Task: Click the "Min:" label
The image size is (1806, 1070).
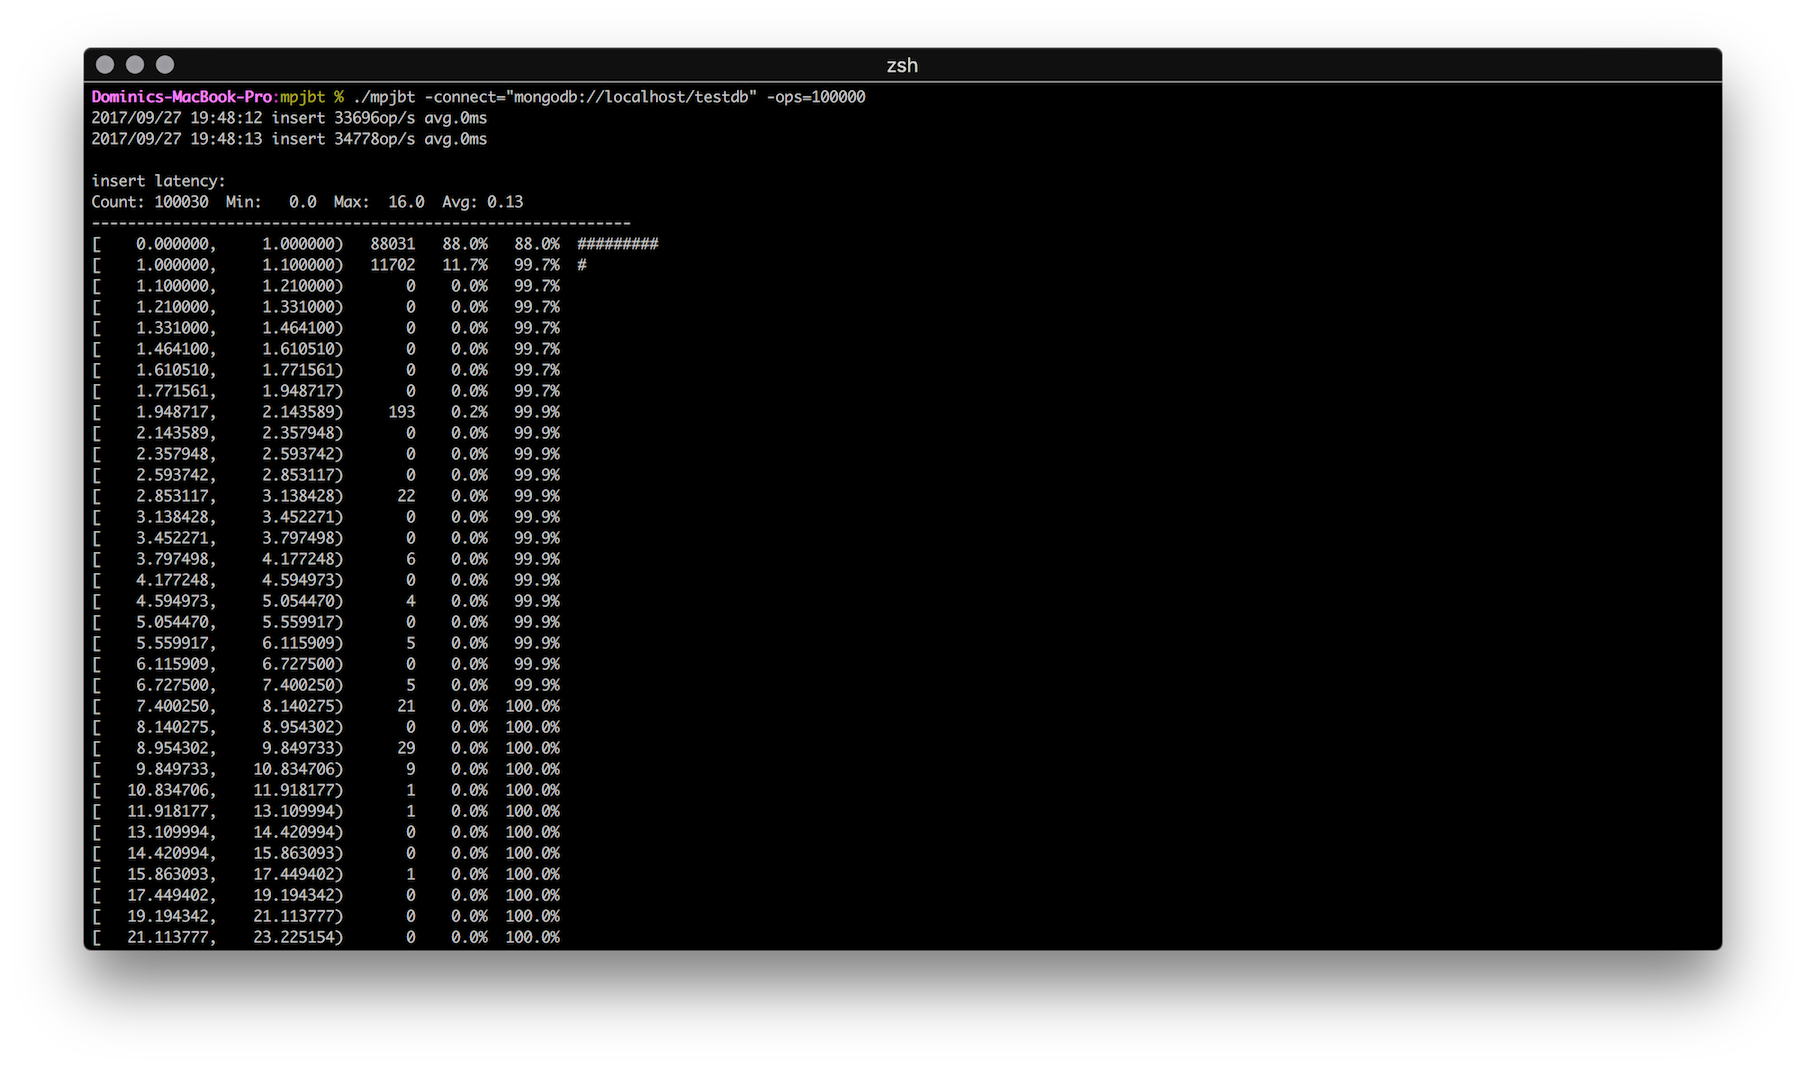Action: coord(244,202)
